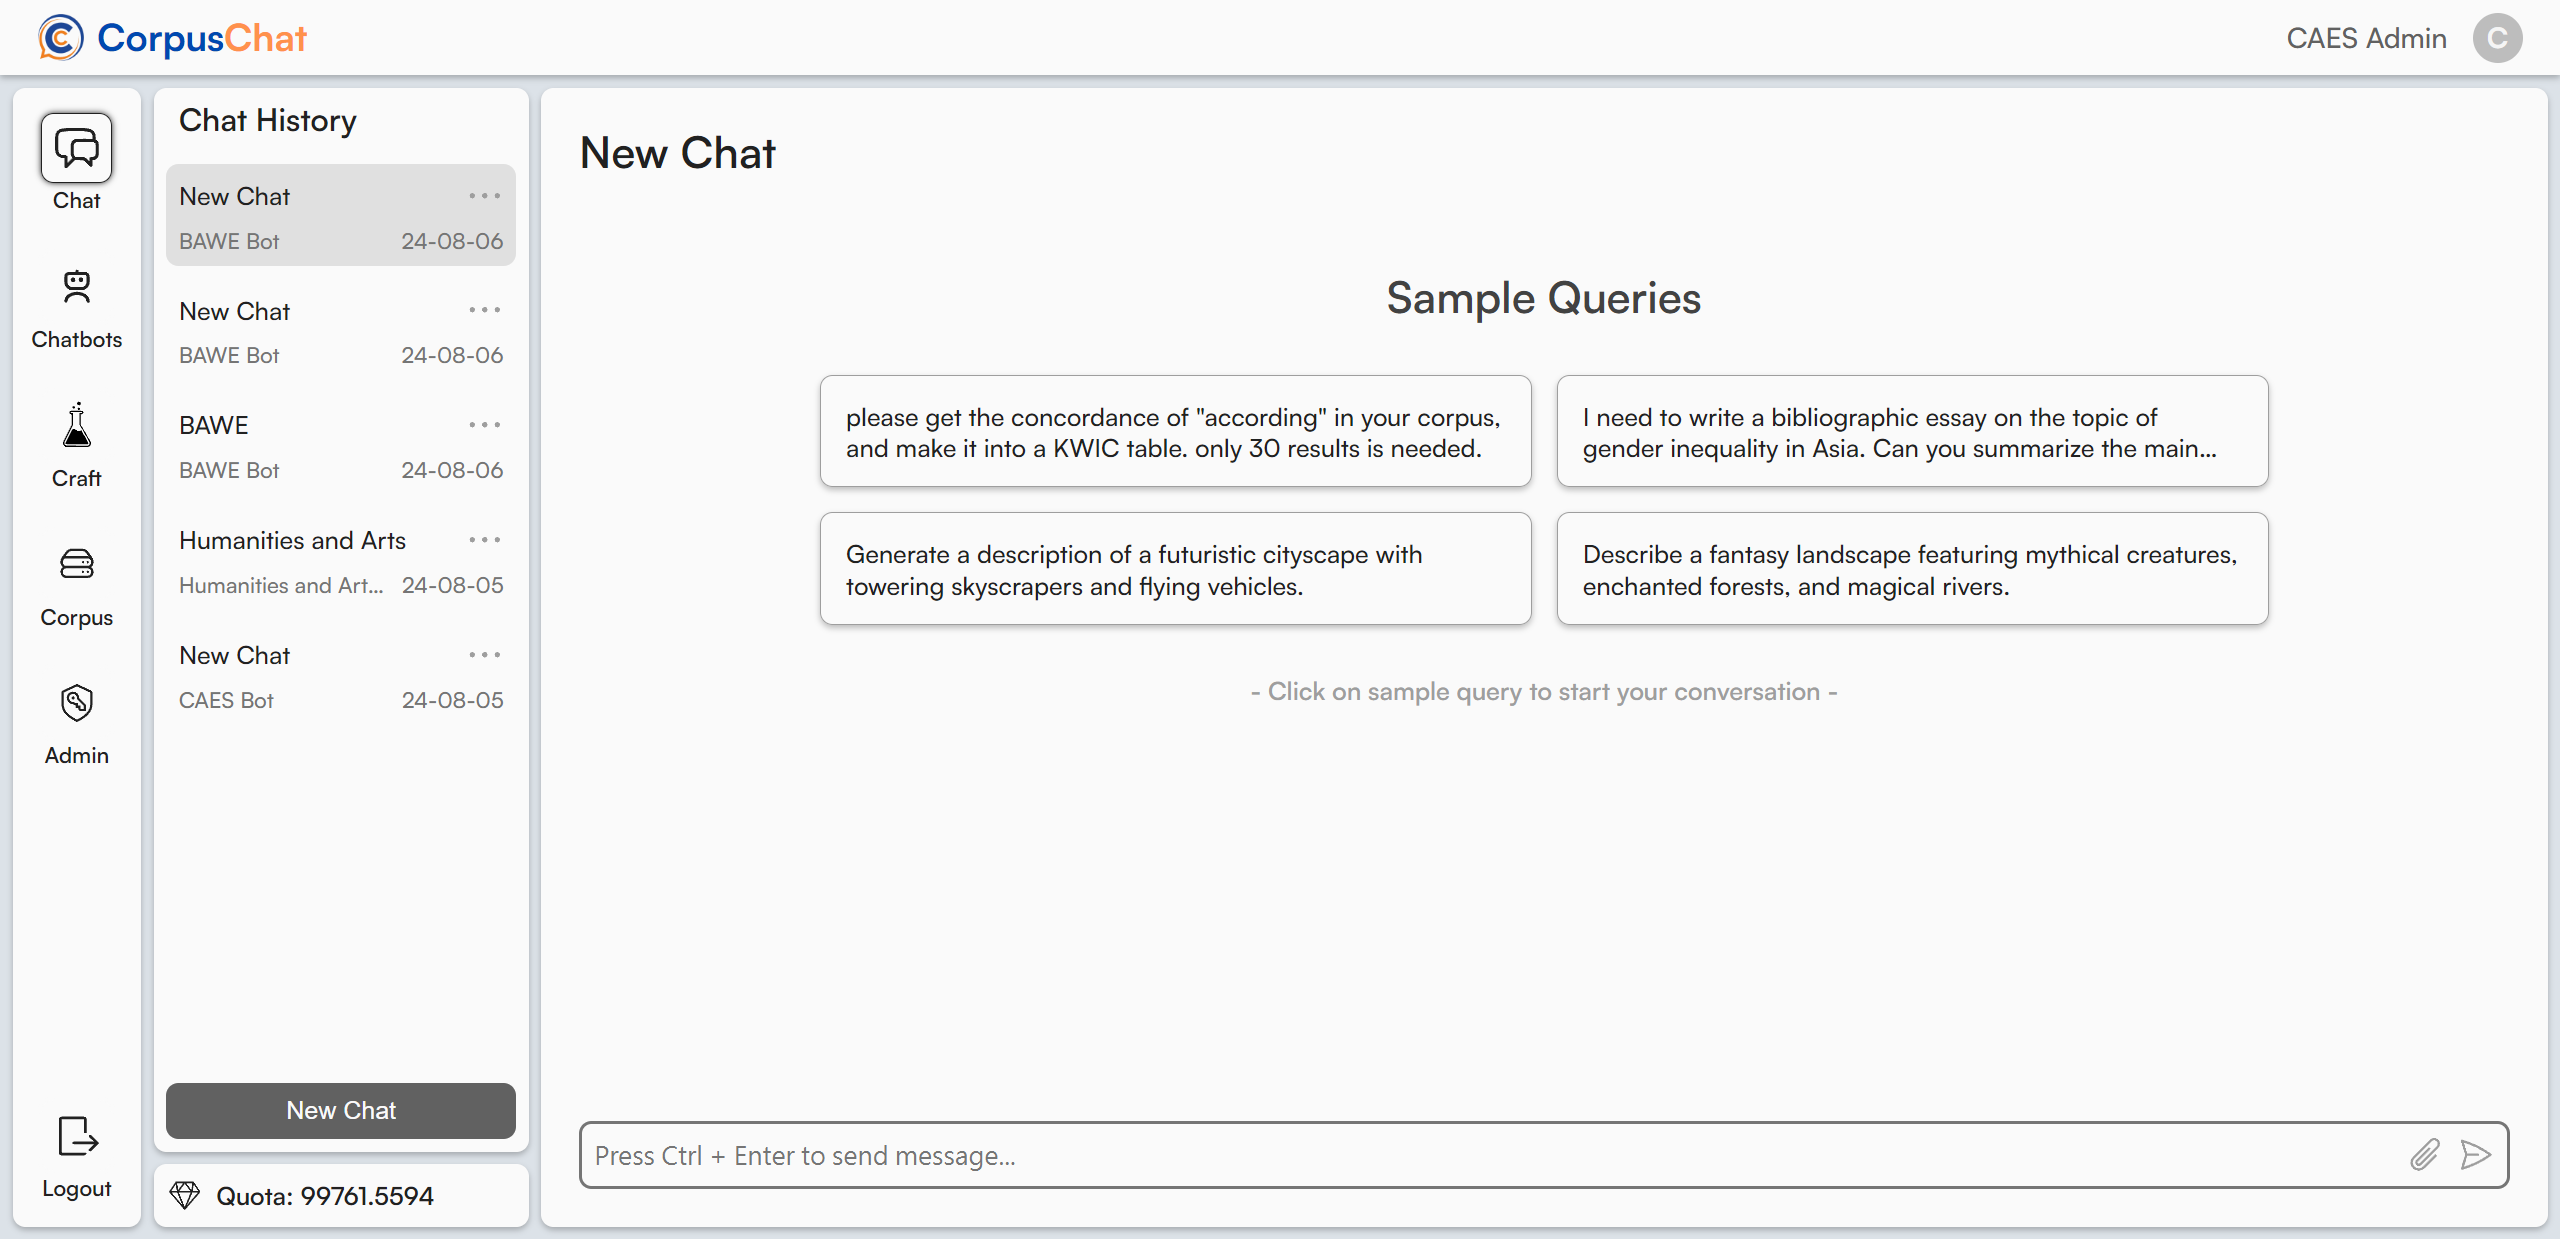2560x1239 pixels.
Task: Open the Chatbots section icon
Action: (77, 288)
